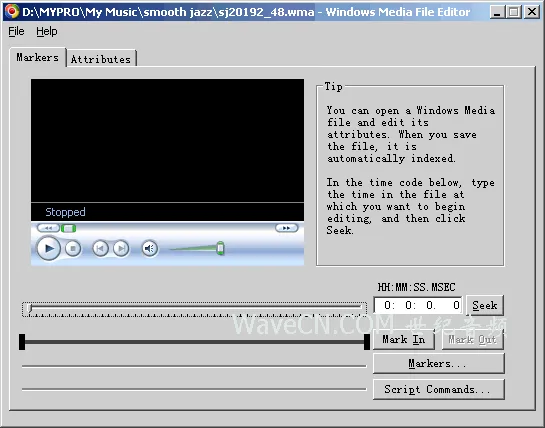
Task: Click the rewind button above the controls
Action: click(48, 228)
